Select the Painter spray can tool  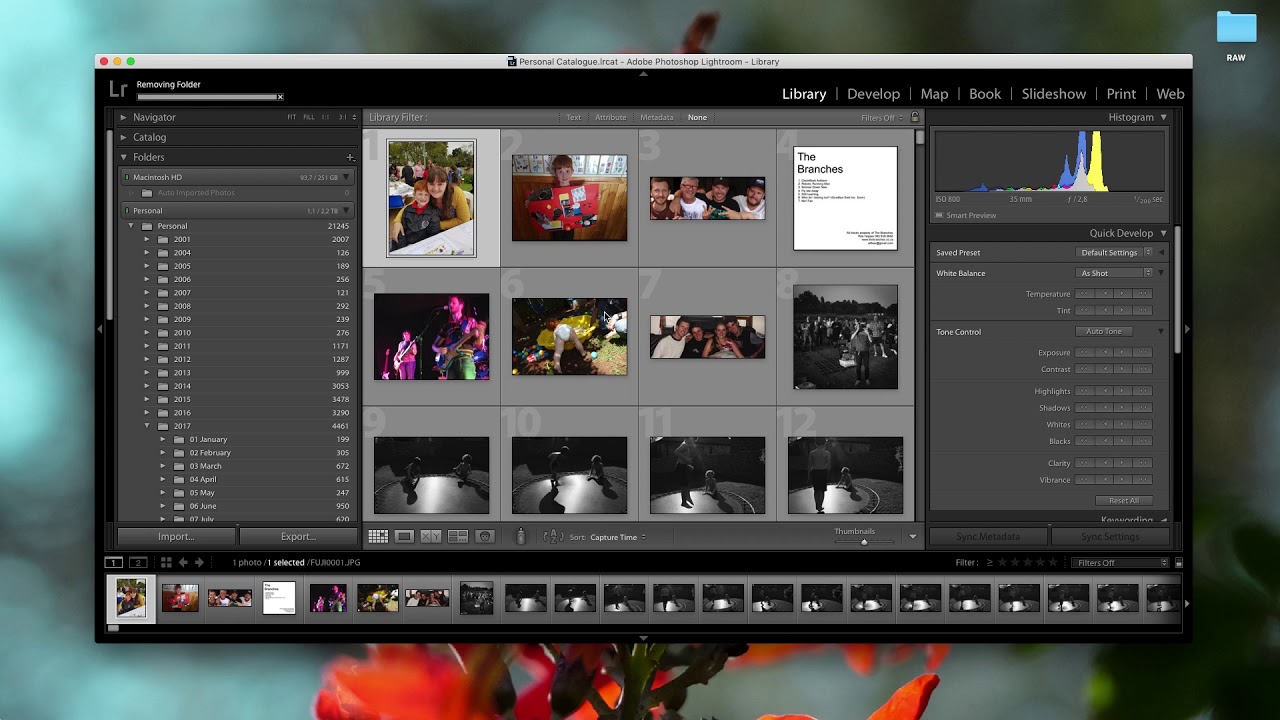[x=520, y=537]
